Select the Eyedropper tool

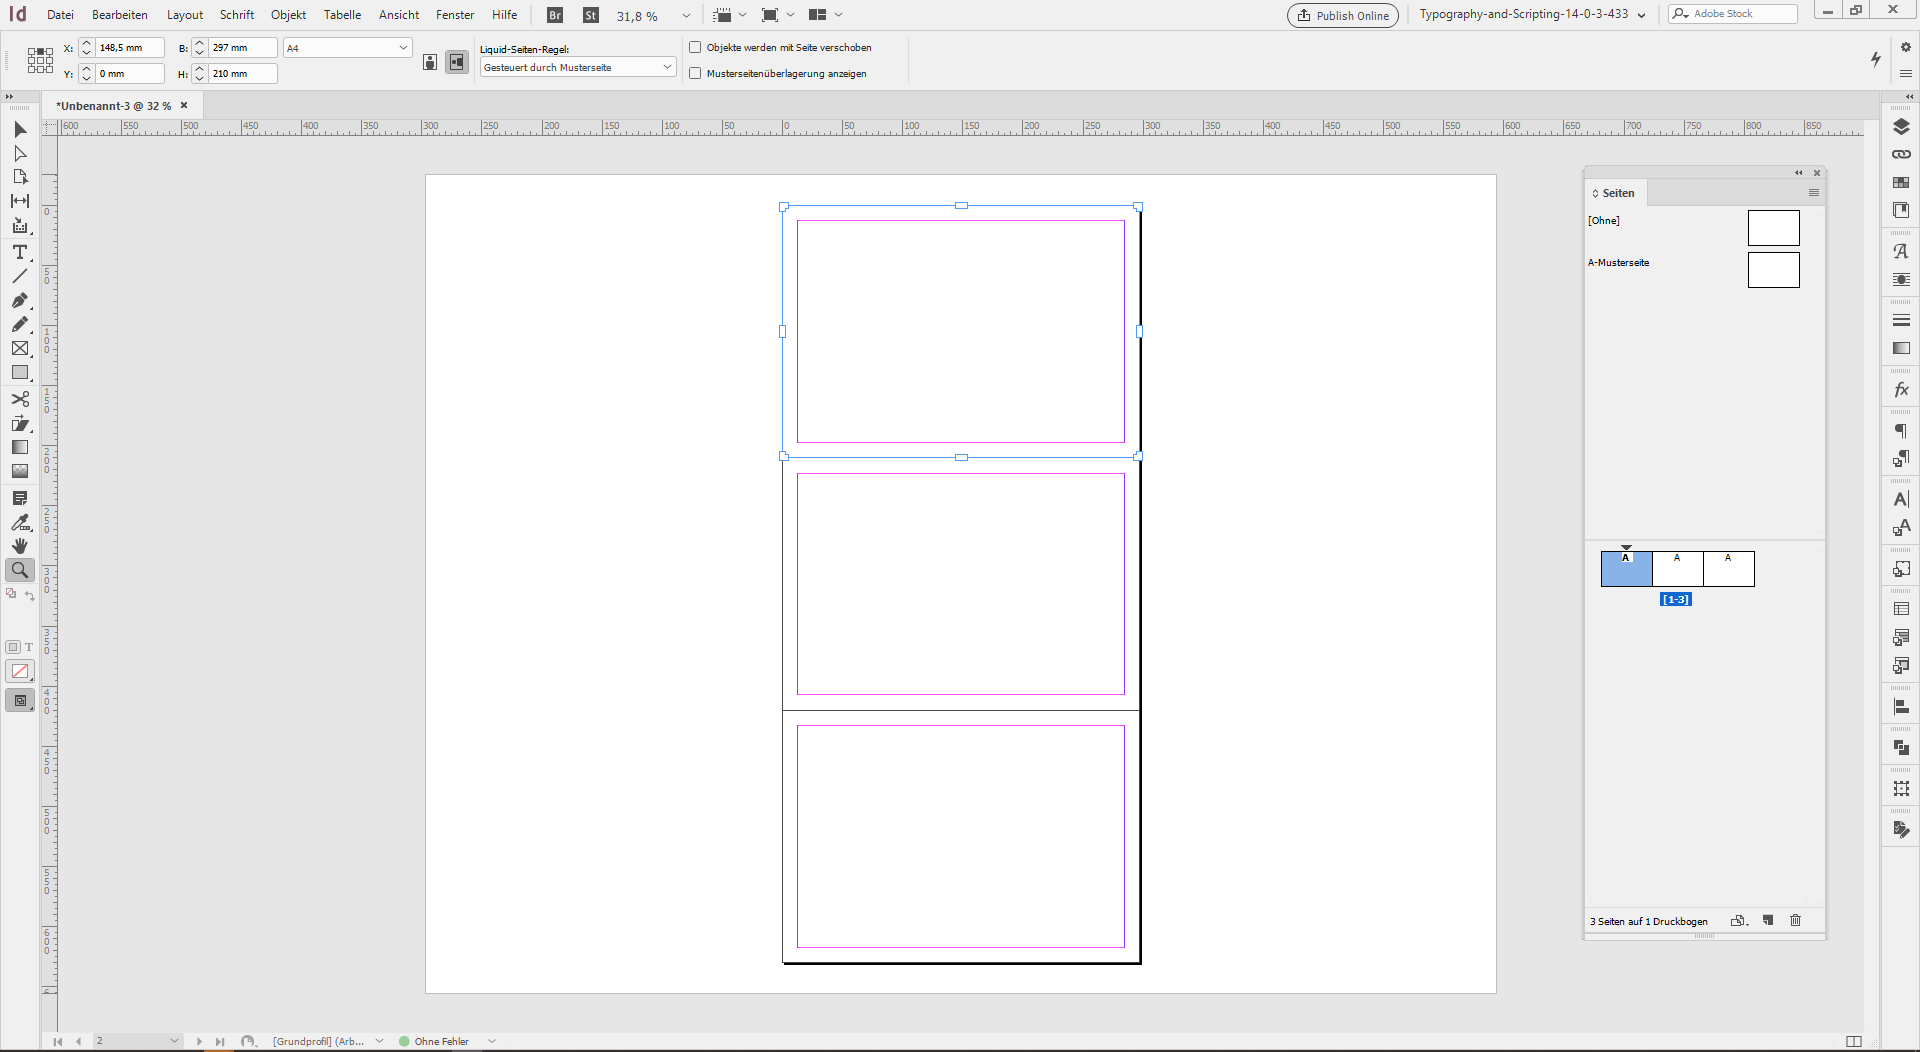click(19, 522)
